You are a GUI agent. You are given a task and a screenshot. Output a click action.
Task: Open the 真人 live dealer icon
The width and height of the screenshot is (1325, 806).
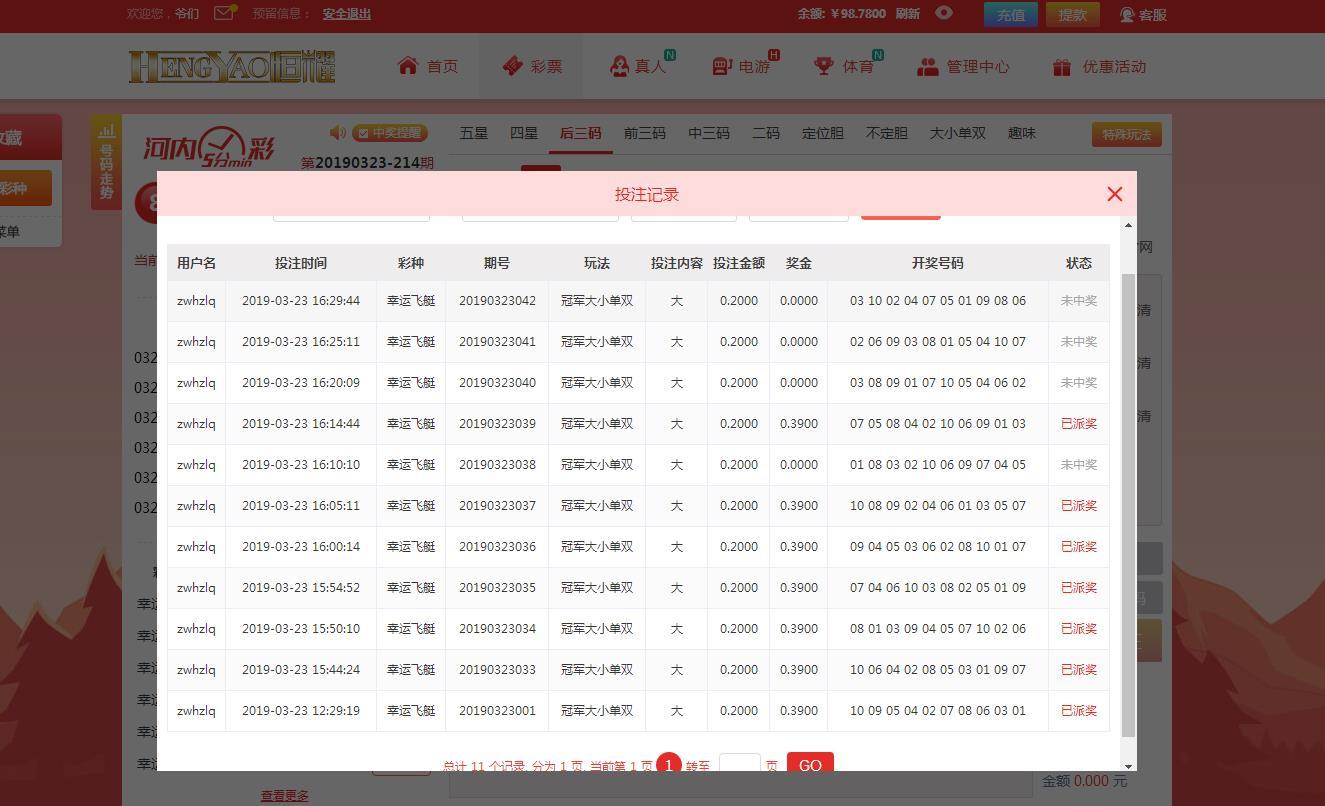619,66
